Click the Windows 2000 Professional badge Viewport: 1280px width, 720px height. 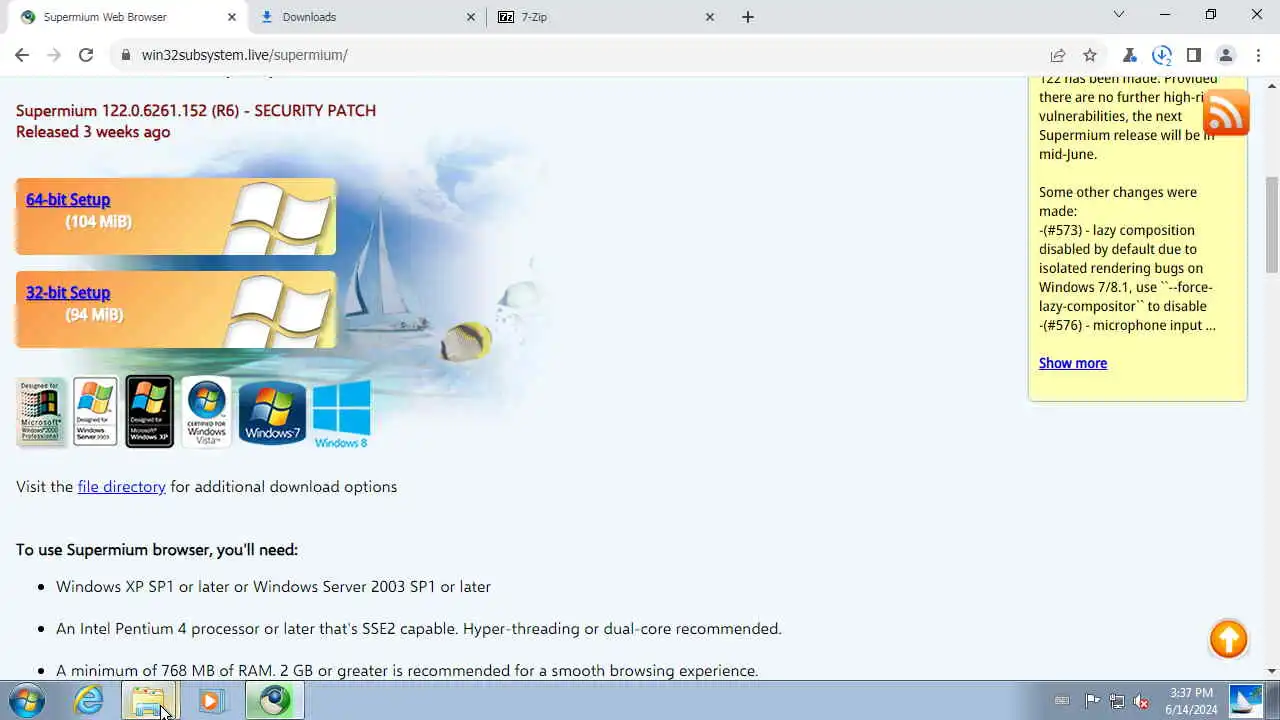tap(42, 412)
